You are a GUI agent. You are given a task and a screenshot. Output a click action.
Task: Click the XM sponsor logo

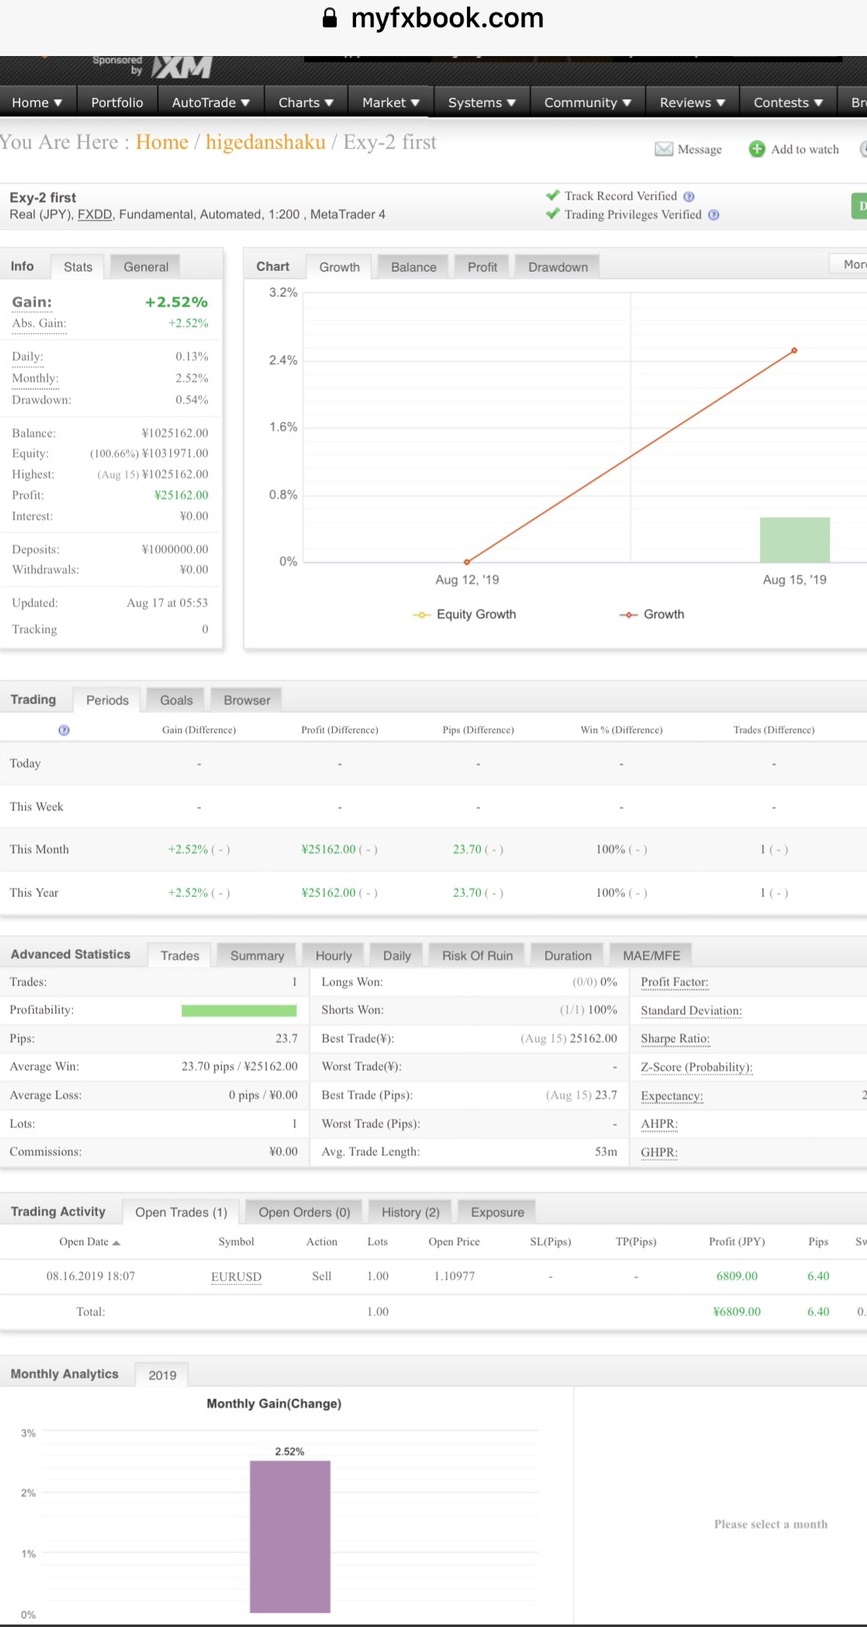pos(182,67)
